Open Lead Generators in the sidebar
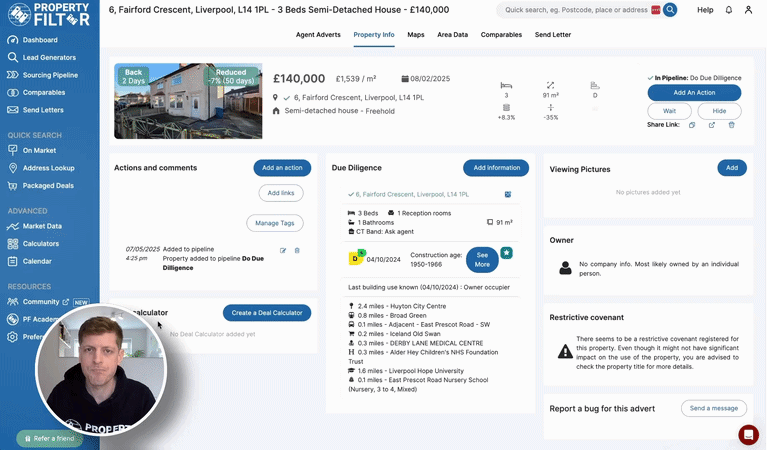The width and height of the screenshot is (767, 450). (x=42, y=58)
